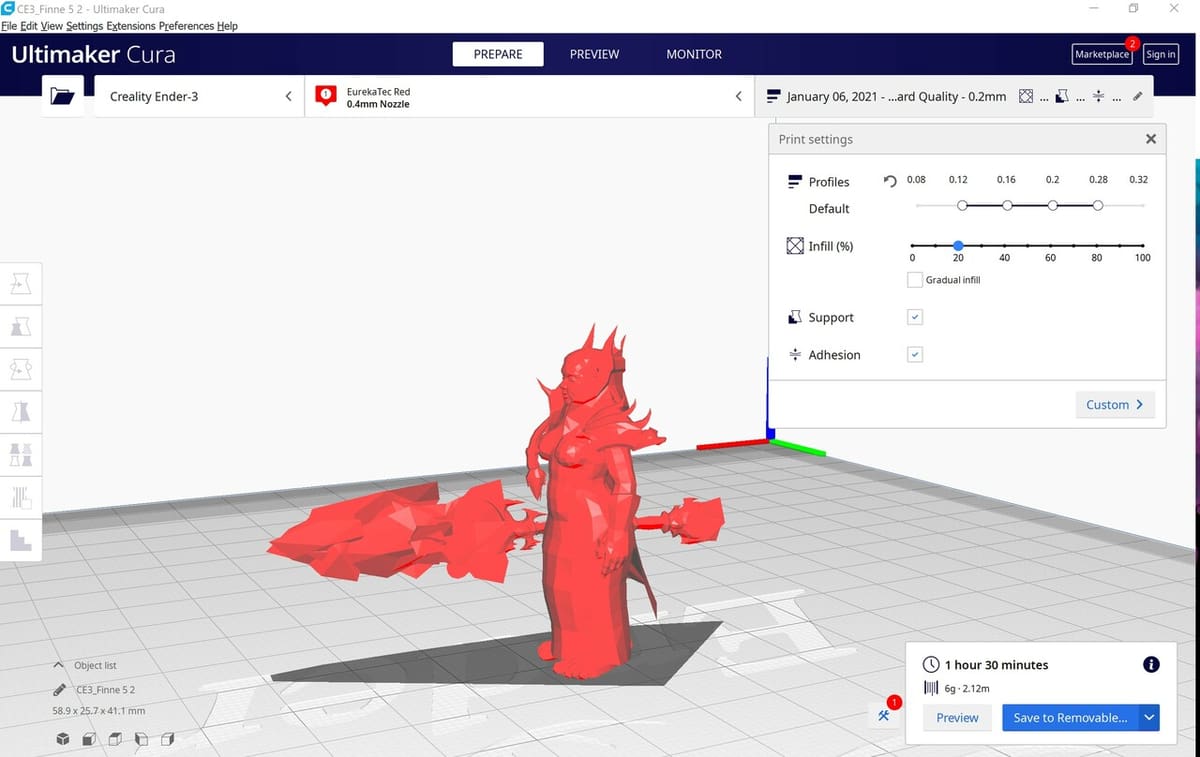Open the Help menu
The width and height of the screenshot is (1200, 757).
227,26
